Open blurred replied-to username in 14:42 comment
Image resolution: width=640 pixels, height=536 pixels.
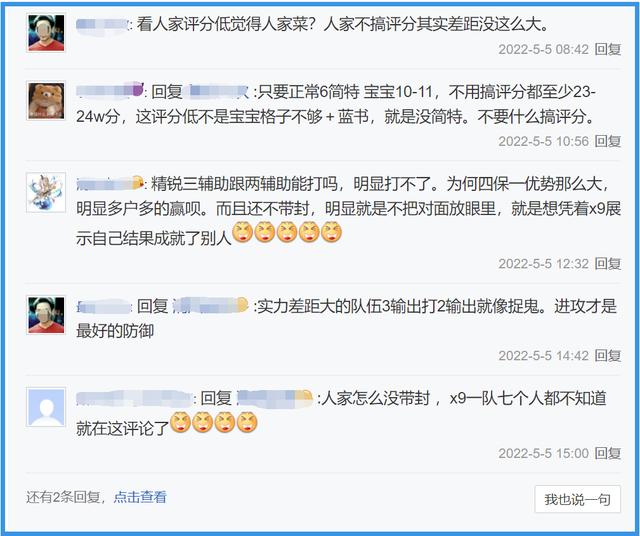pos(210,306)
